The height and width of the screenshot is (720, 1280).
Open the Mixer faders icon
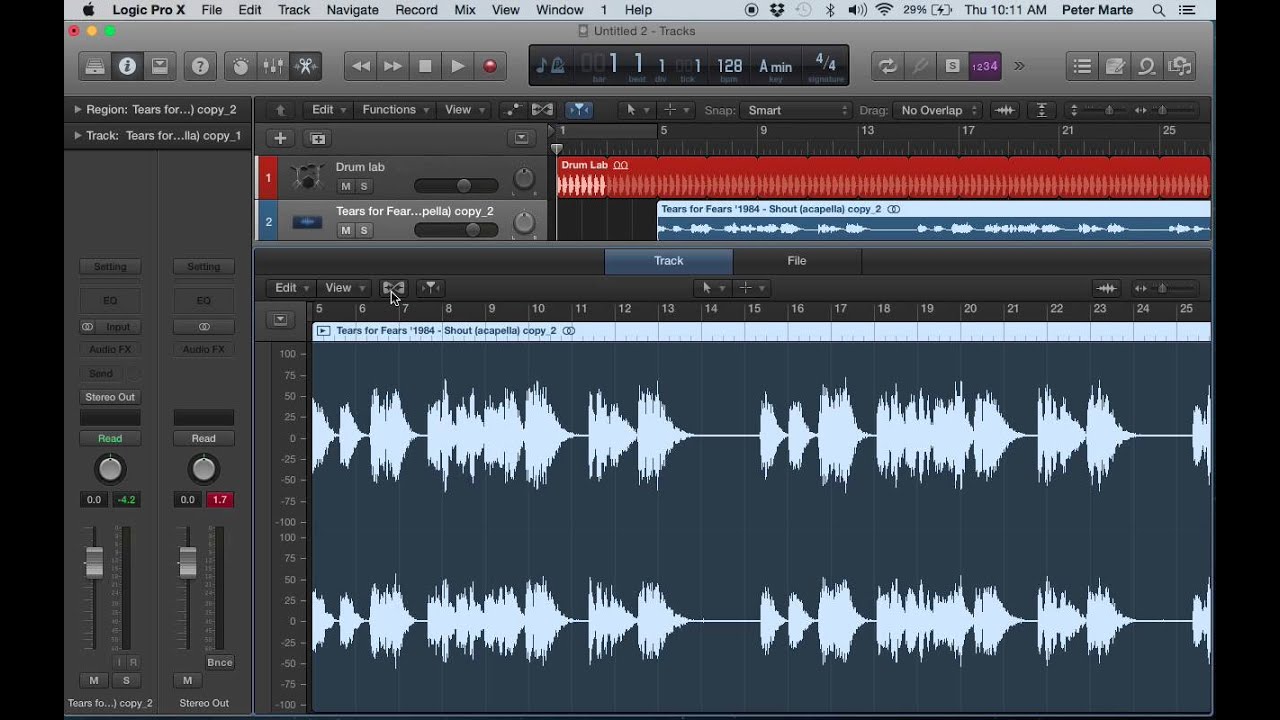point(273,67)
